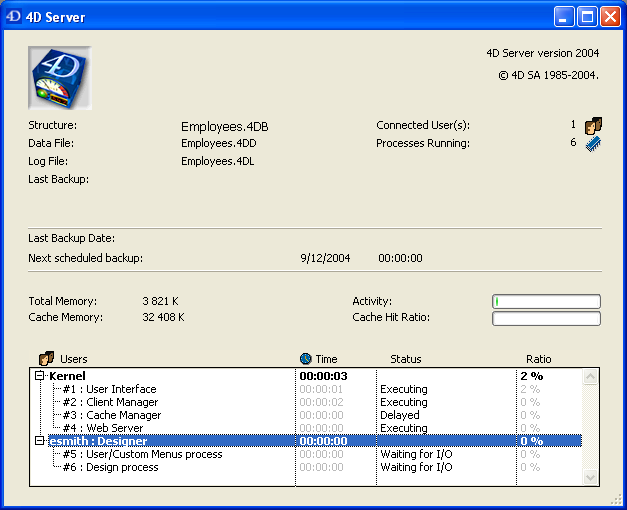
Task: Click the Status column header
Action: [x=405, y=359]
